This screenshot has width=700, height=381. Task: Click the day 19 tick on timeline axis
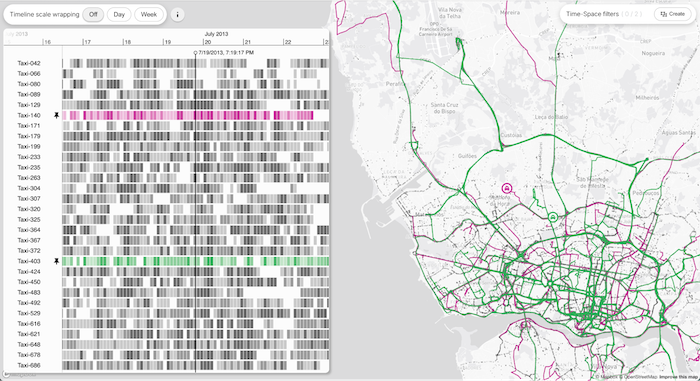(x=168, y=42)
